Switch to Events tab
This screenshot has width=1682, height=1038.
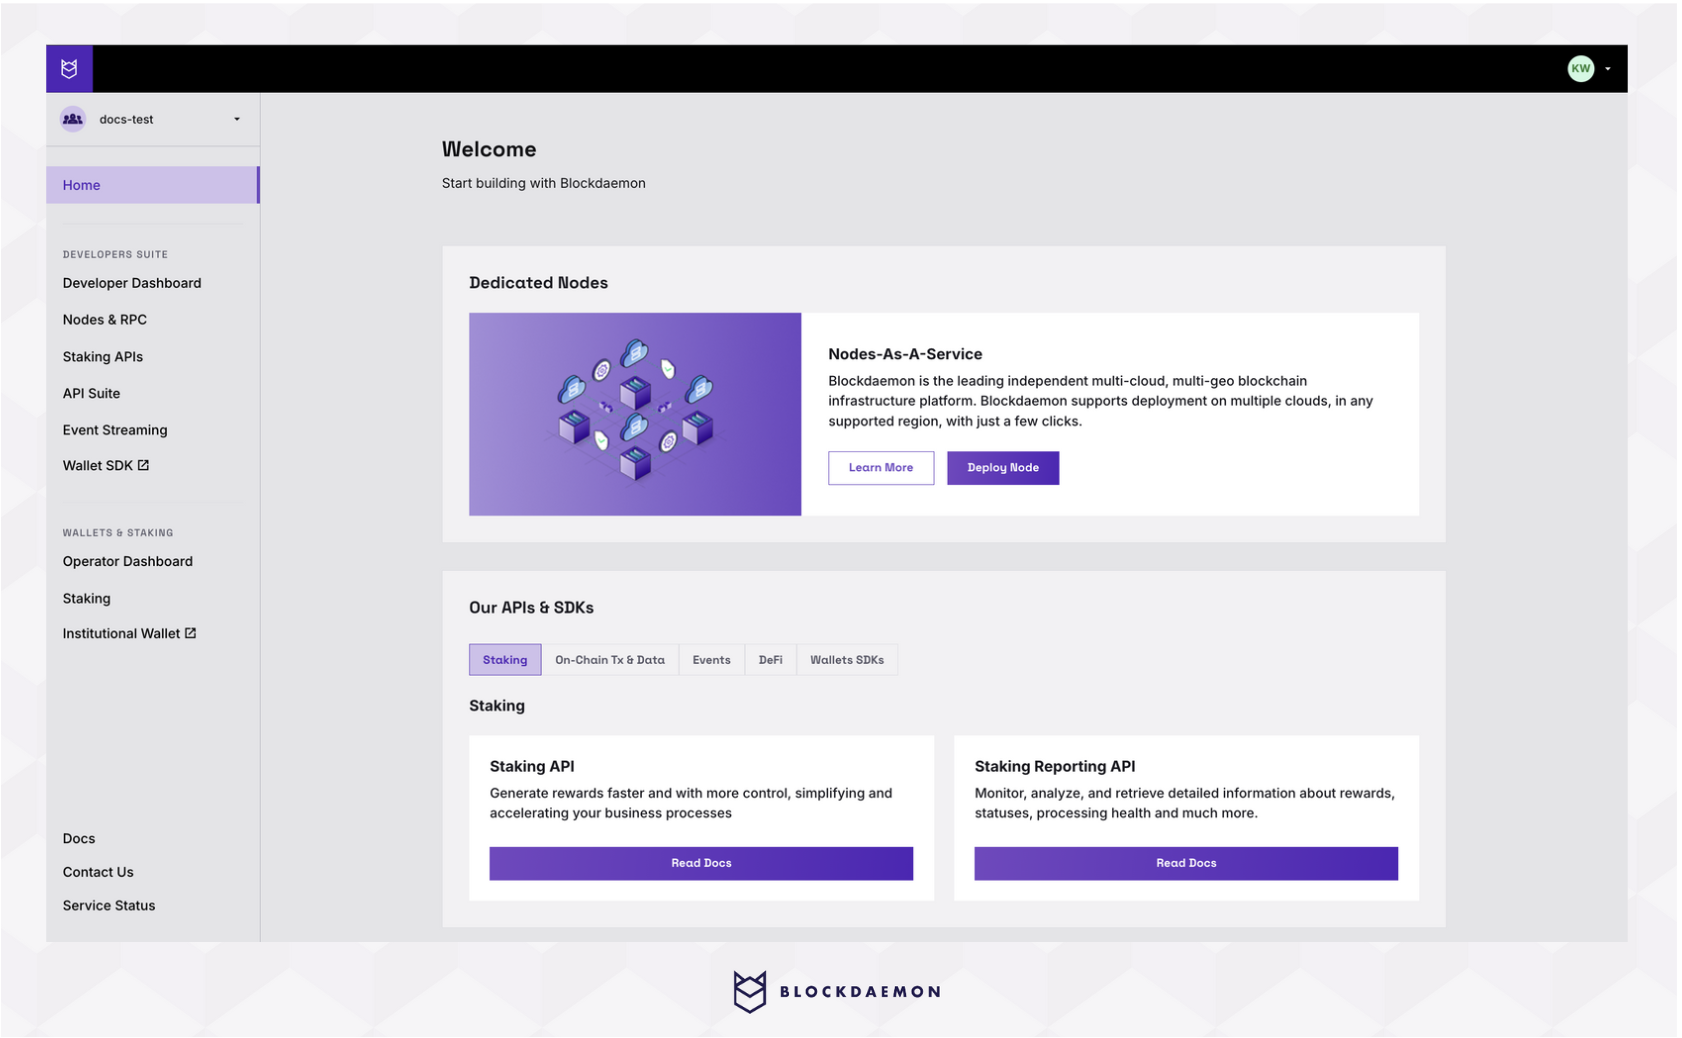(x=712, y=660)
